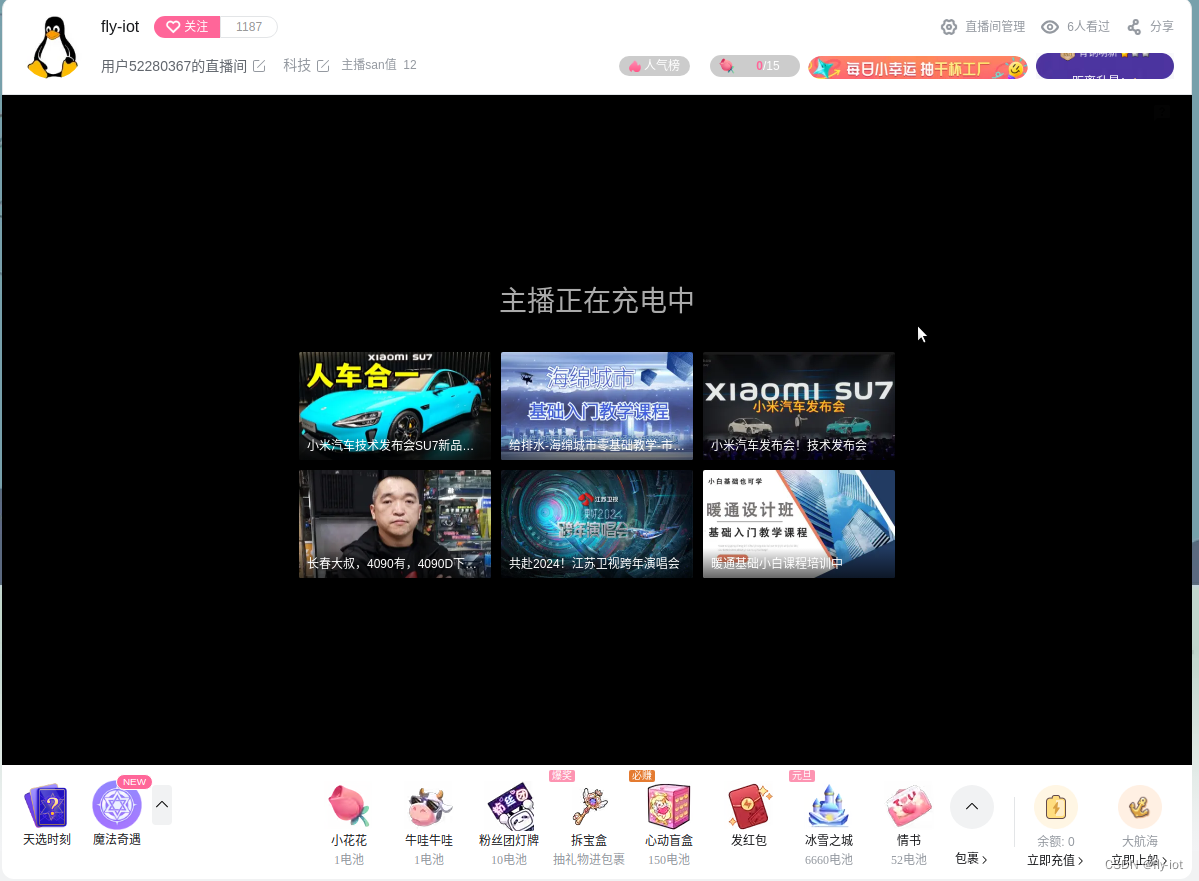Select the 情书 gift

point(908,825)
